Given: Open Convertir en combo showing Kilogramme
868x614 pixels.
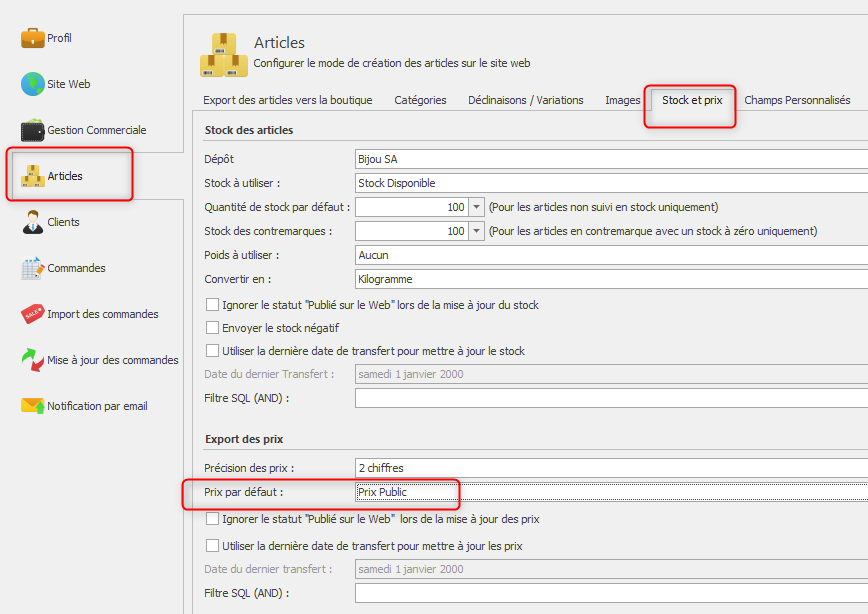Looking at the screenshot, I should (x=611, y=279).
